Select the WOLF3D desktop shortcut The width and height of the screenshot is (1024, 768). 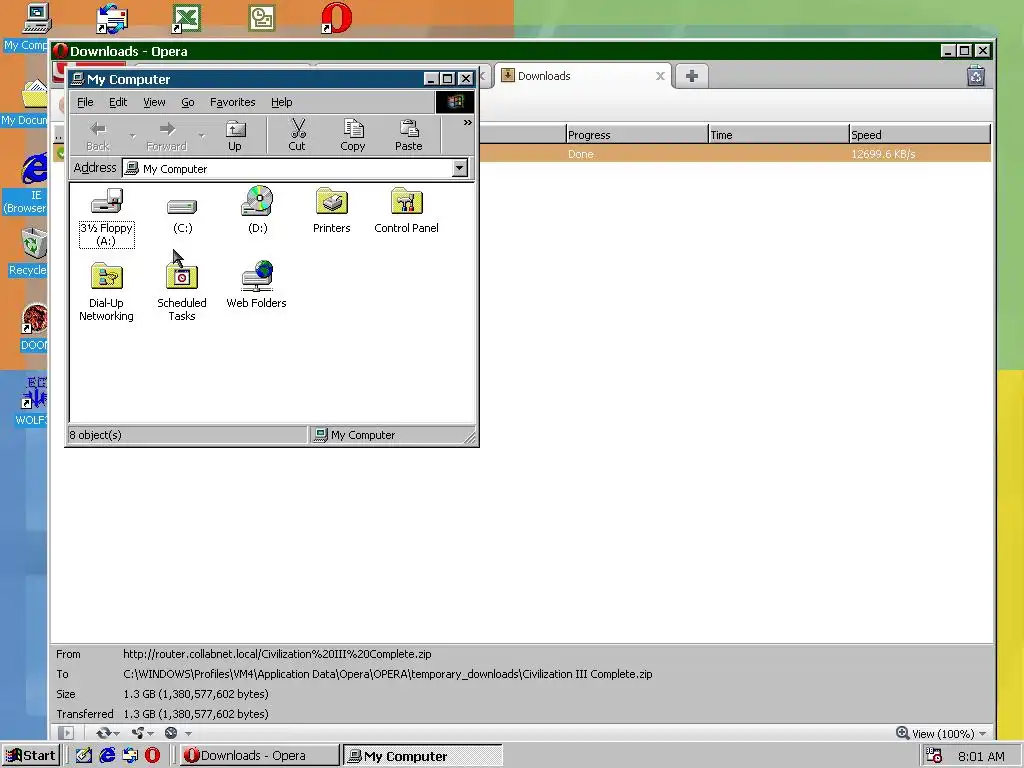coord(31,401)
